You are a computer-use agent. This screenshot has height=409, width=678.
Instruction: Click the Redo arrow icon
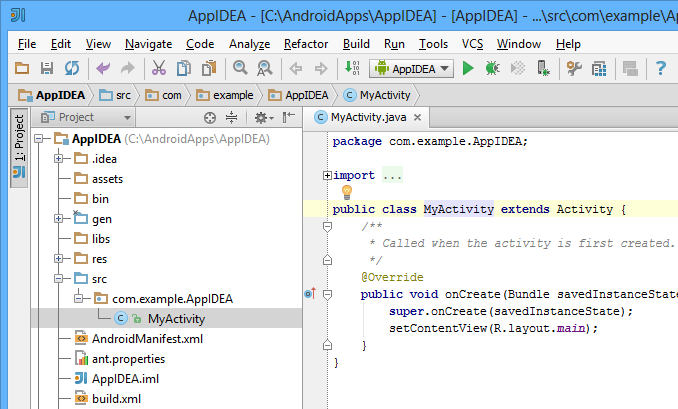coord(128,68)
